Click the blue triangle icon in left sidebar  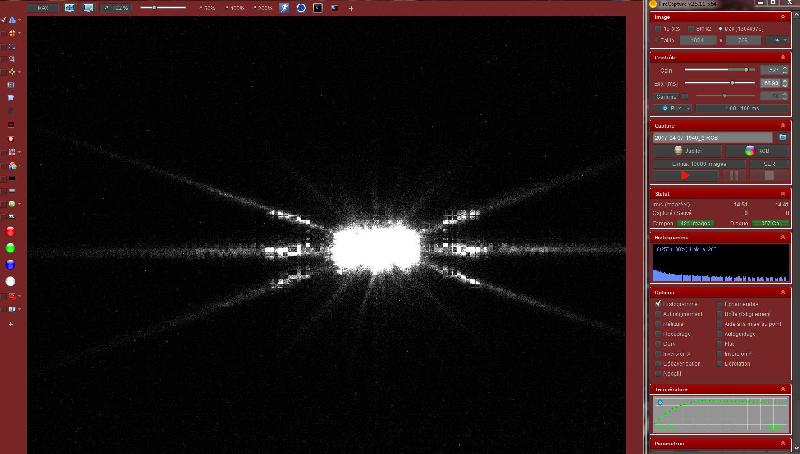(12, 20)
